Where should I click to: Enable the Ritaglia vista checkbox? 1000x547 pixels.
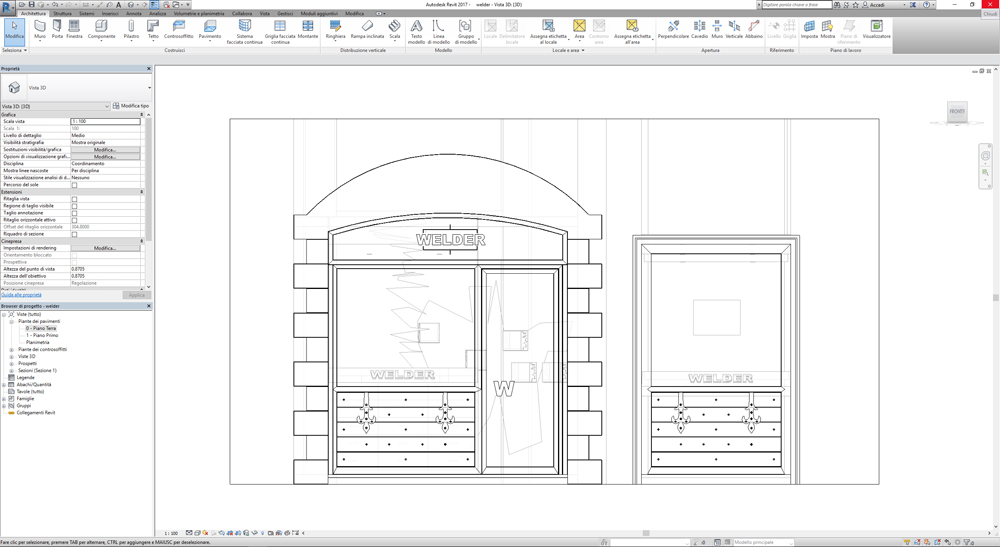tap(74, 199)
